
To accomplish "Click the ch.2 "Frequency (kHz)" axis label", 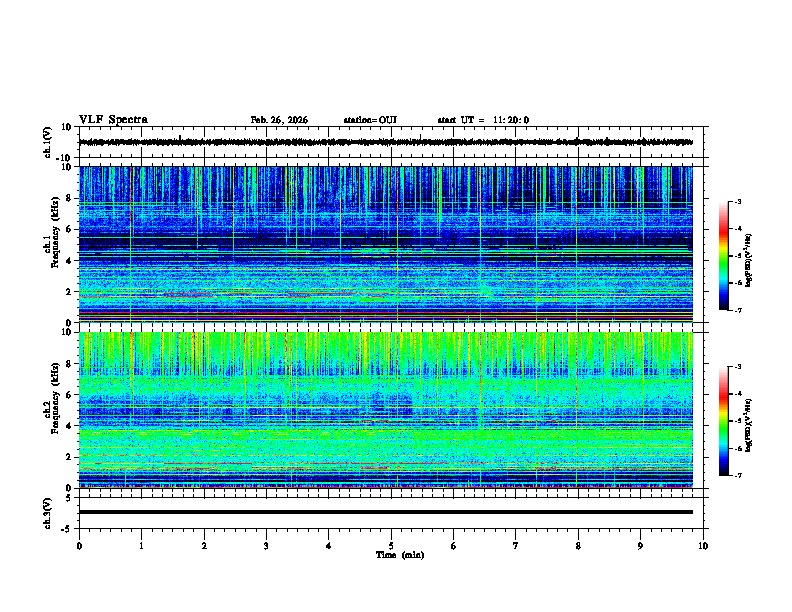I will [x=55, y=398].
